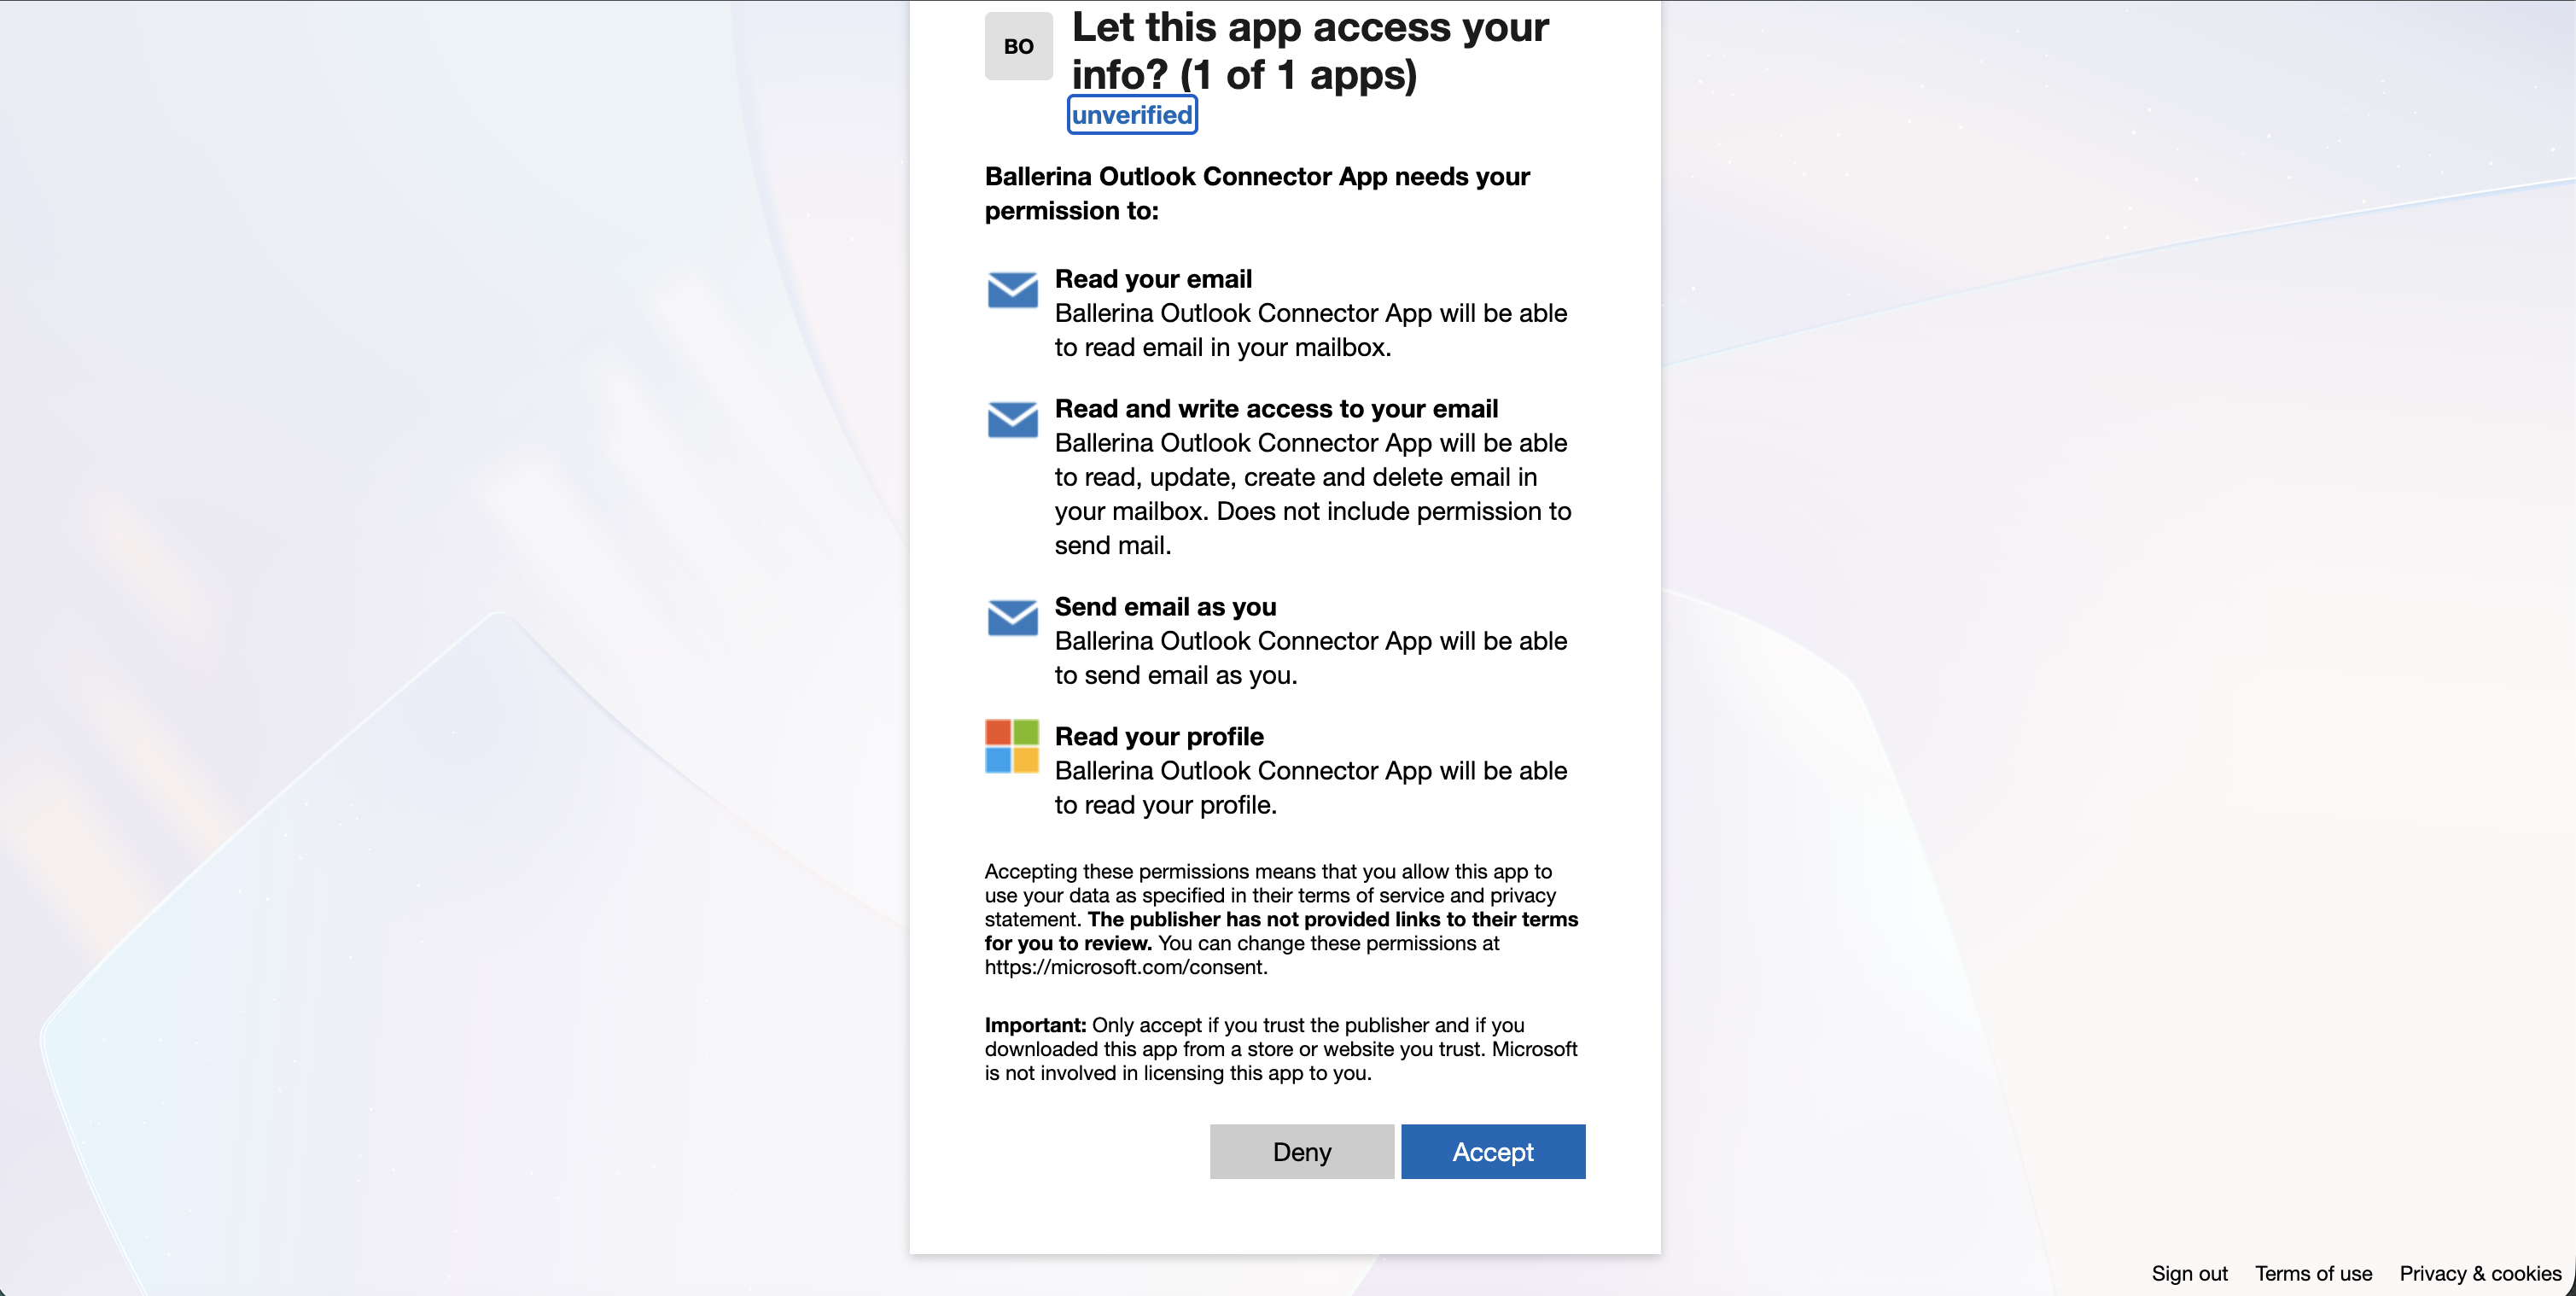The image size is (2576, 1296).
Task: Click the 'to read email in your mailbox.' description
Action: (x=1223, y=347)
